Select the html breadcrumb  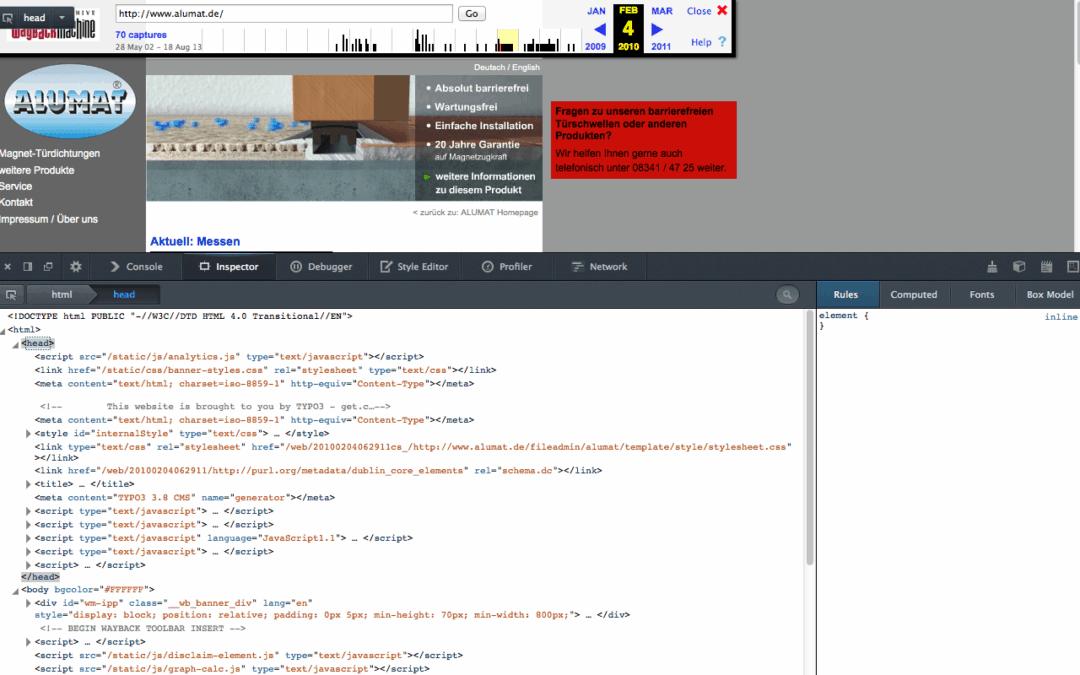[61, 295]
